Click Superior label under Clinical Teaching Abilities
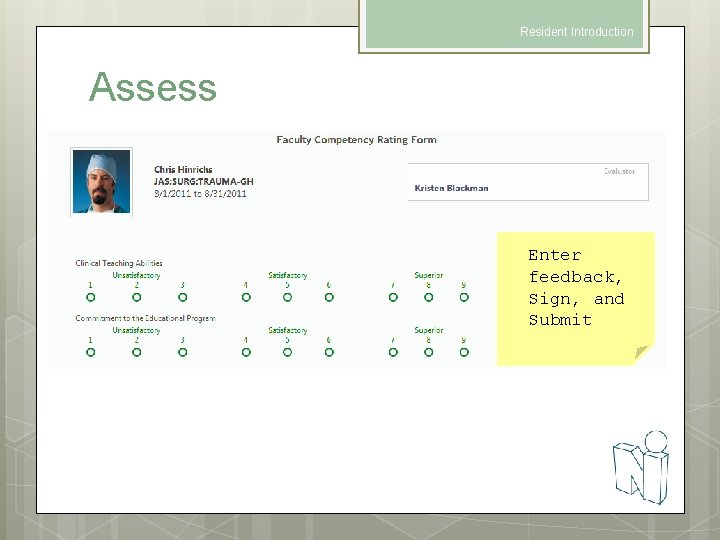Image resolution: width=720 pixels, height=540 pixels. 429,276
